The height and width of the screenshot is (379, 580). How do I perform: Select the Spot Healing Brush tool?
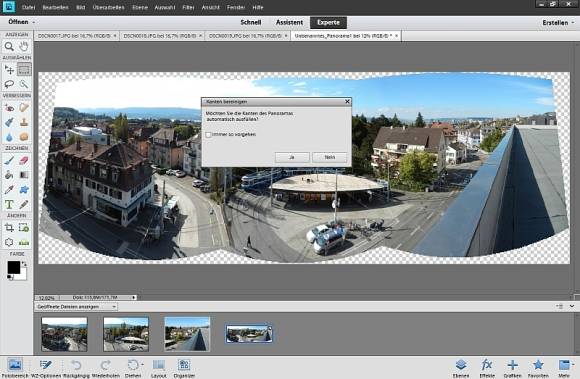[x=24, y=108]
